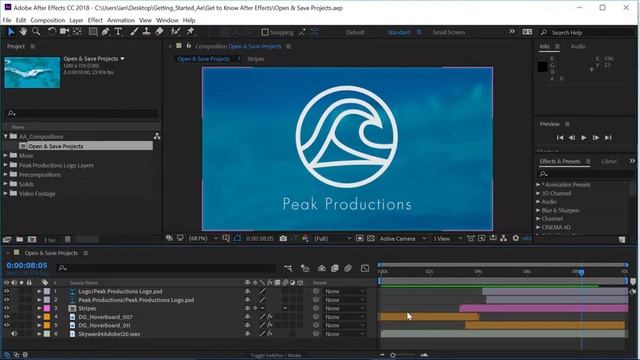Select the Eraser tool

tap(160, 31)
